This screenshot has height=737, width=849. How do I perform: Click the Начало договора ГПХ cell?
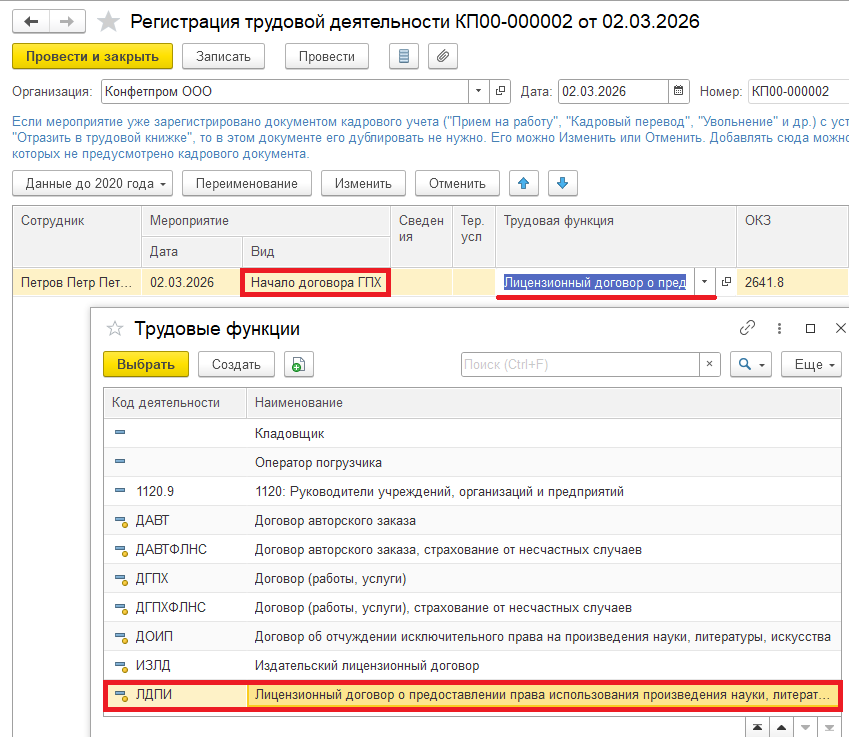(x=316, y=282)
